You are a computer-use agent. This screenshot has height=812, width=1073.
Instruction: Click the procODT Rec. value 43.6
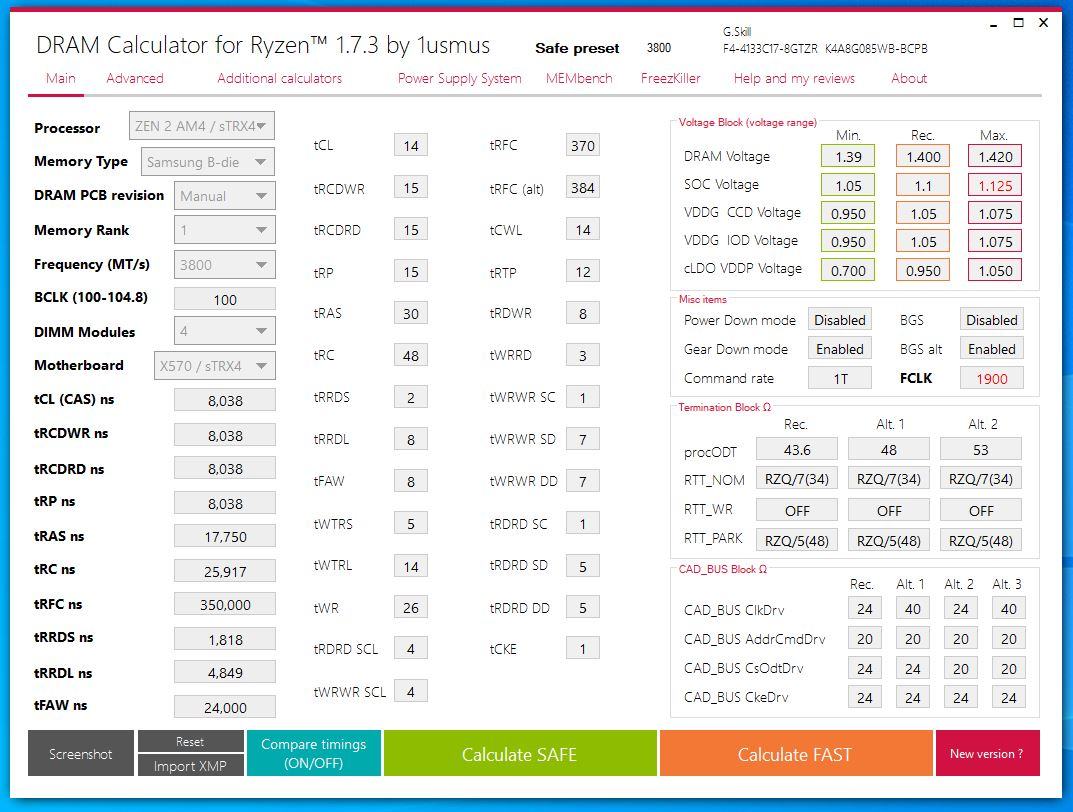pyautogui.click(x=797, y=449)
